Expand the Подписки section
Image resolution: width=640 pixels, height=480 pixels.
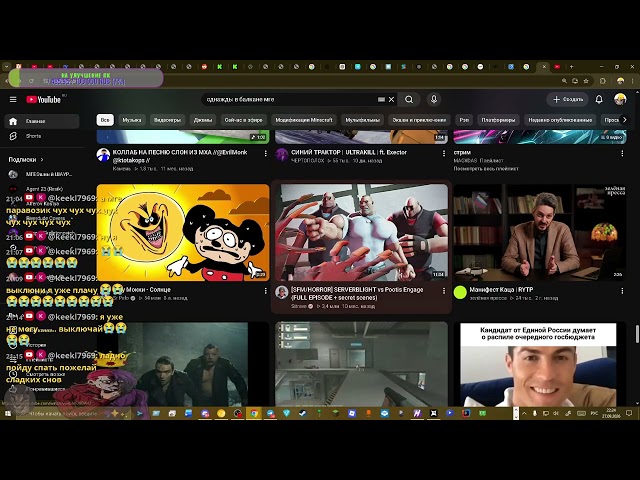26,160
